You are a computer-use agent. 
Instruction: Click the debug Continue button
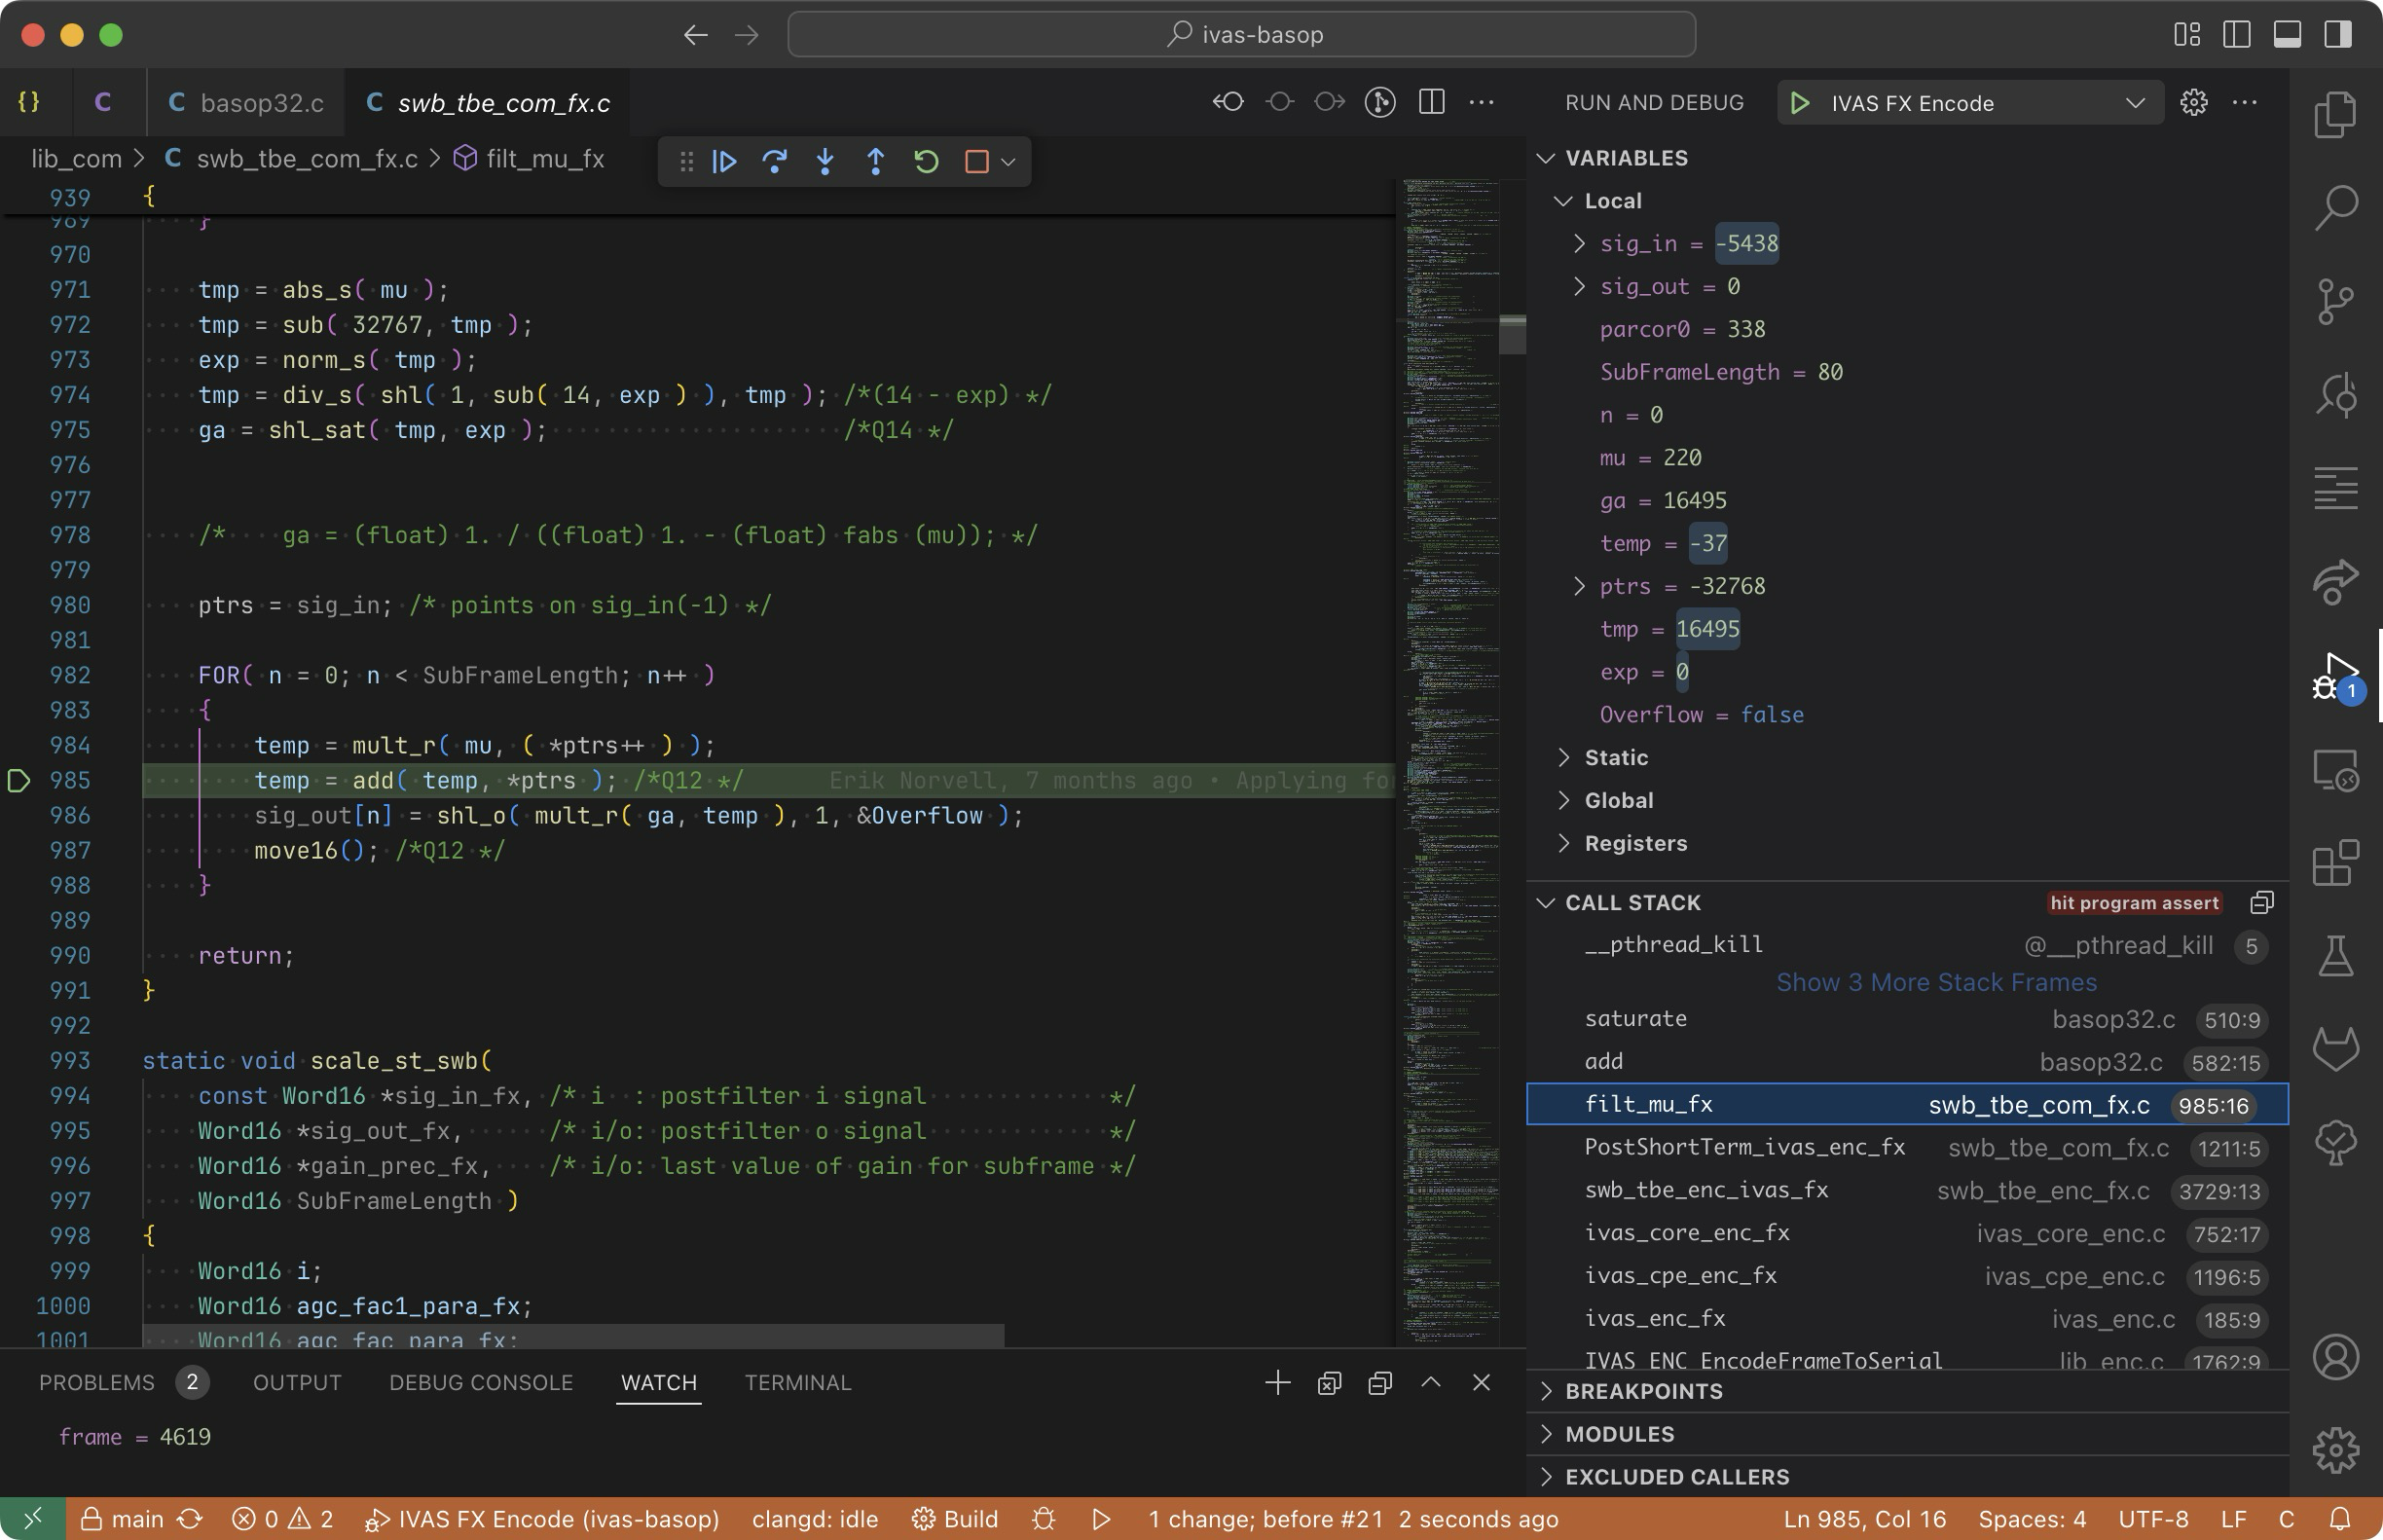click(725, 161)
